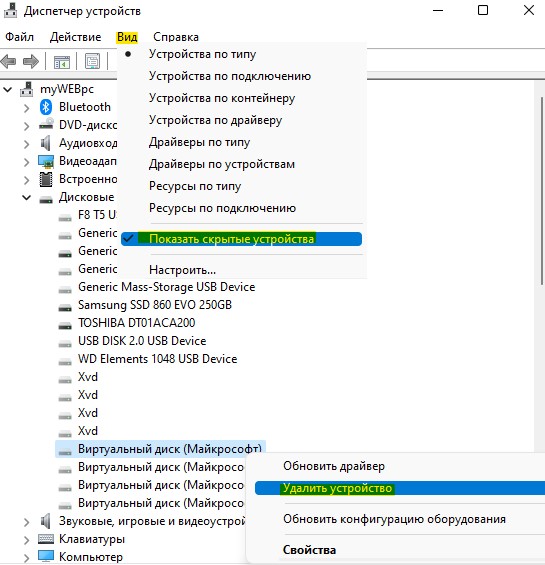This screenshot has width=545, height=565.
Task: Expand the Аудиовходы category
Action: (x=26, y=144)
